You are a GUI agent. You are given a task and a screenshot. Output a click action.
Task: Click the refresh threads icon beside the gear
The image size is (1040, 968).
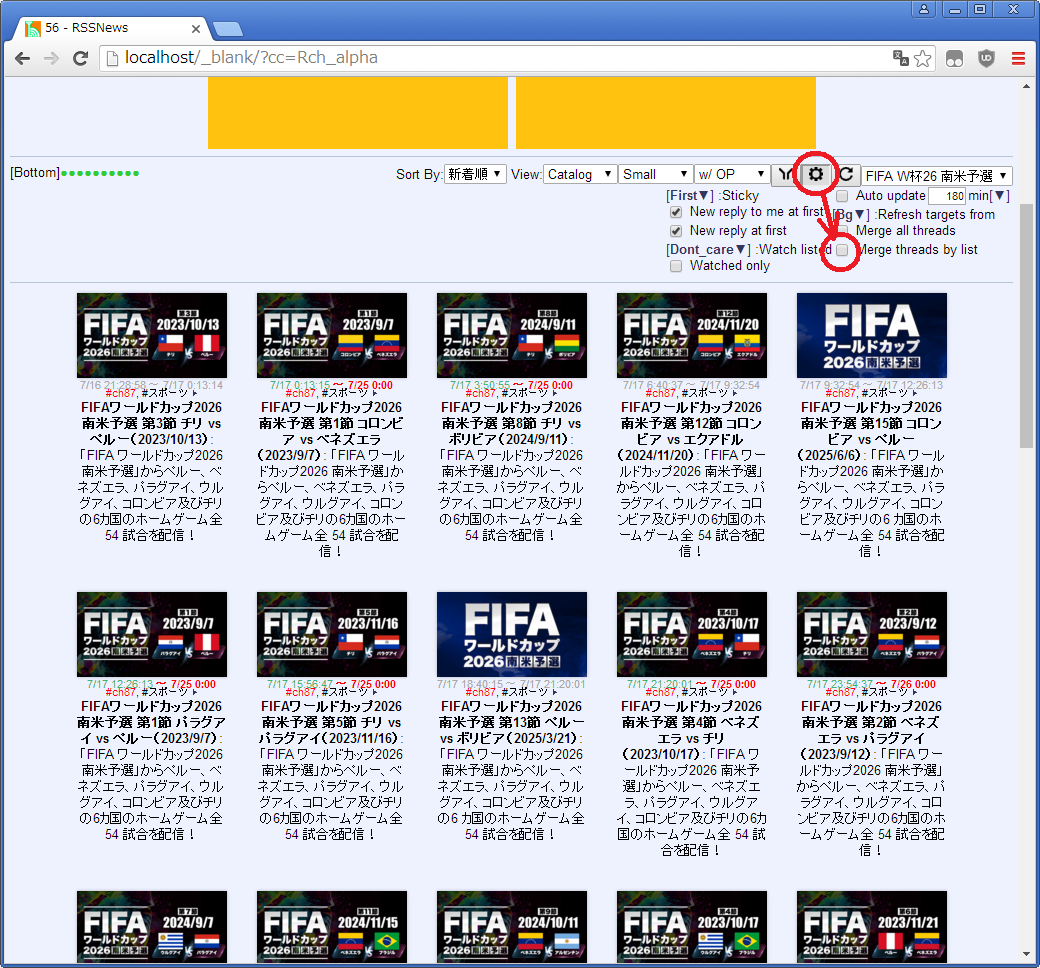[x=846, y=174]
